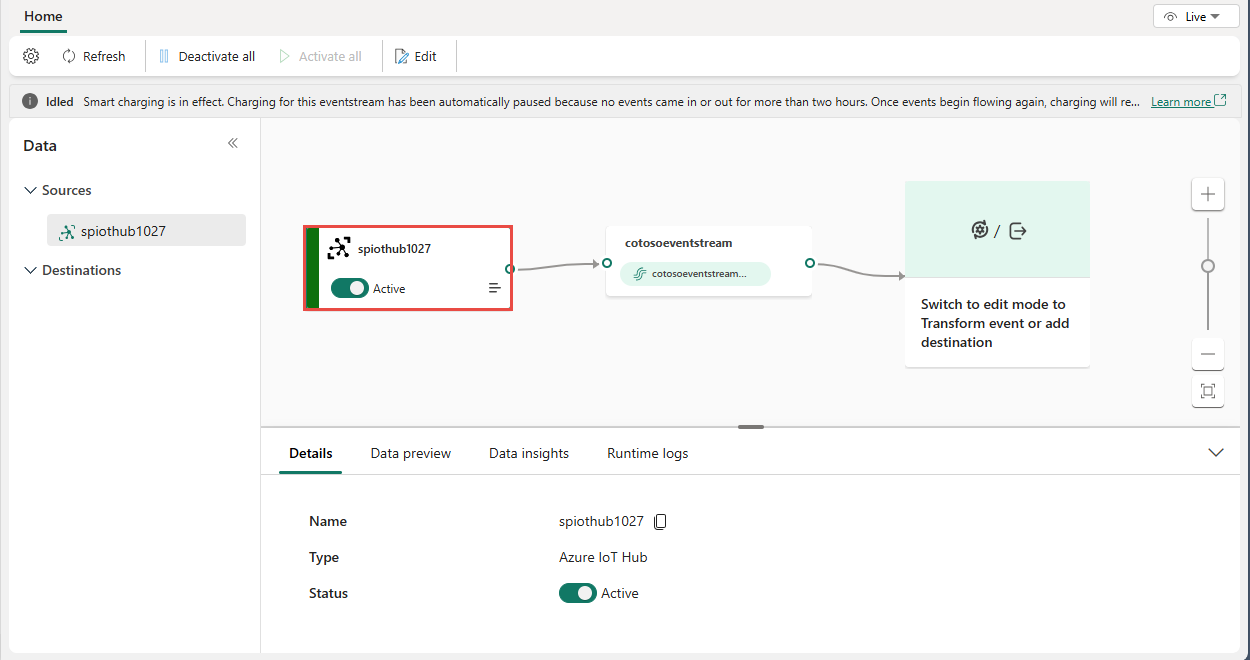Click the Learn more link in the Idled banner
1250x660 pixels.
point(1181,100)
